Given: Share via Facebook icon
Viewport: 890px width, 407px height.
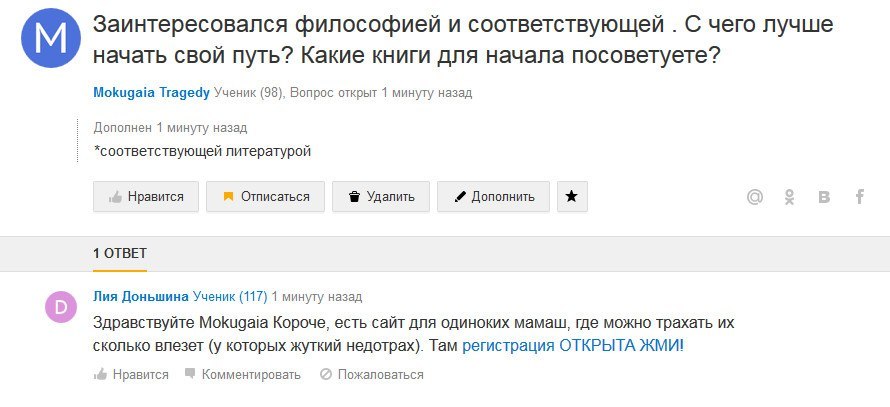Looking at the screenshot, I should pyautogui.click(x=860, y=197).
